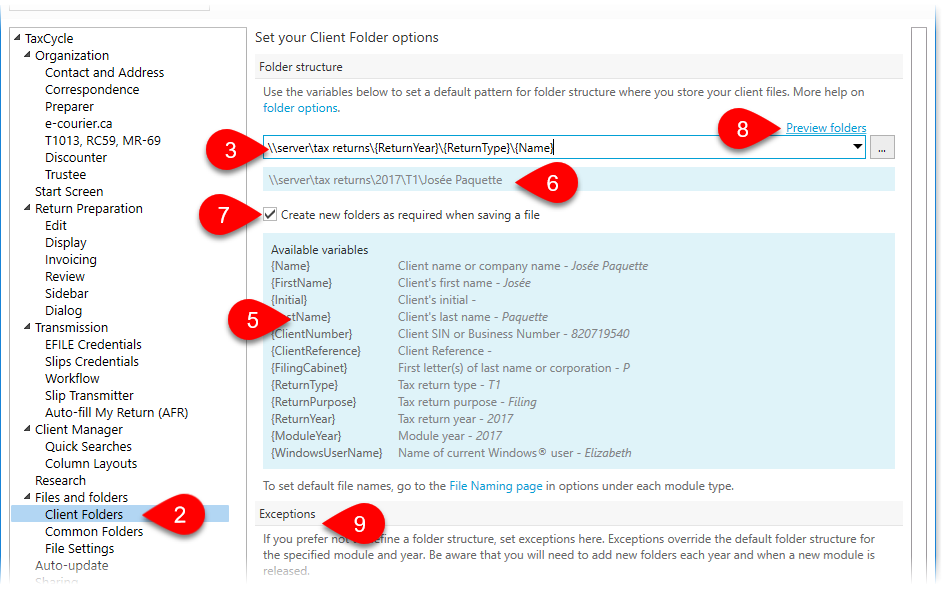Collapse the Client Manager section arrow
Image resolution: width=946 pixels, height=589 pixels.
click(x=27, y=428)
